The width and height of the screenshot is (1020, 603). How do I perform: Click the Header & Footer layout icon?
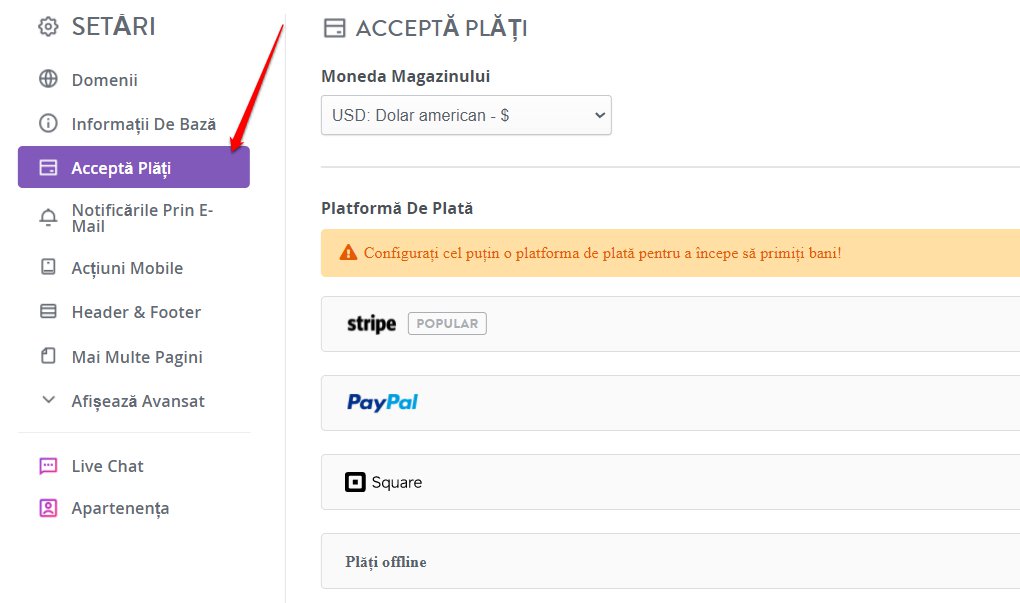coord(48,311)
